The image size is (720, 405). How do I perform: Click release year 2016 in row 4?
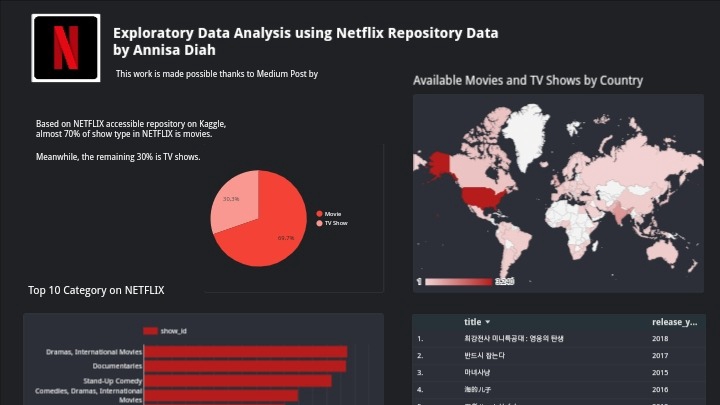pos(660,389)
